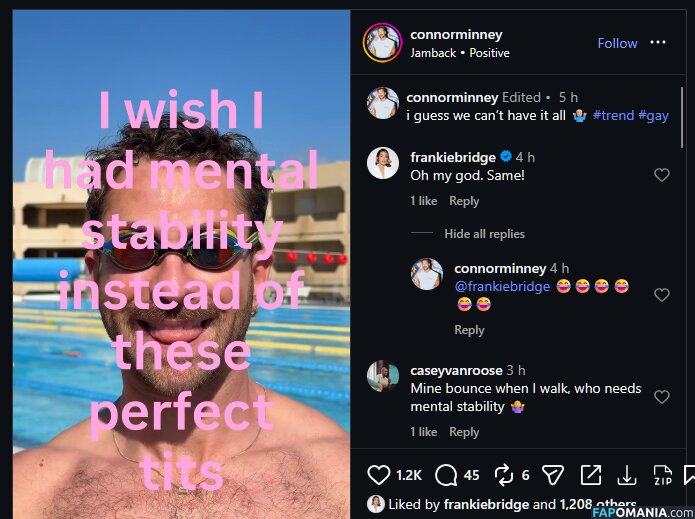Repost using the circular arrows icon
The width and height of the screenshot is (695, 519).
[503, 475]
